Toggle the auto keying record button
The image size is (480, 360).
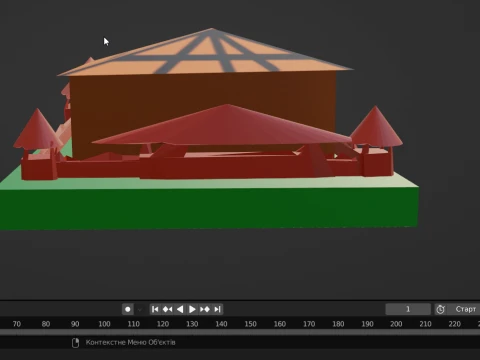tap(128, 309)
